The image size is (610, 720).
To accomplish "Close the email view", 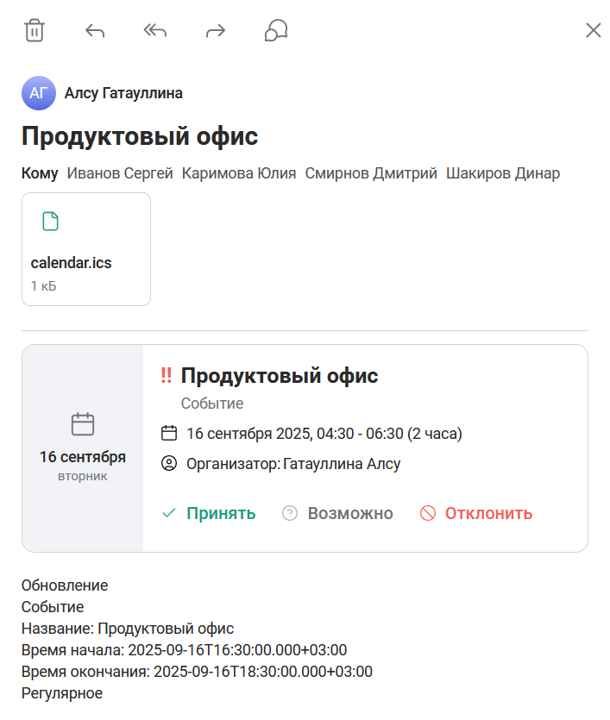I will [x=592, y=31].
